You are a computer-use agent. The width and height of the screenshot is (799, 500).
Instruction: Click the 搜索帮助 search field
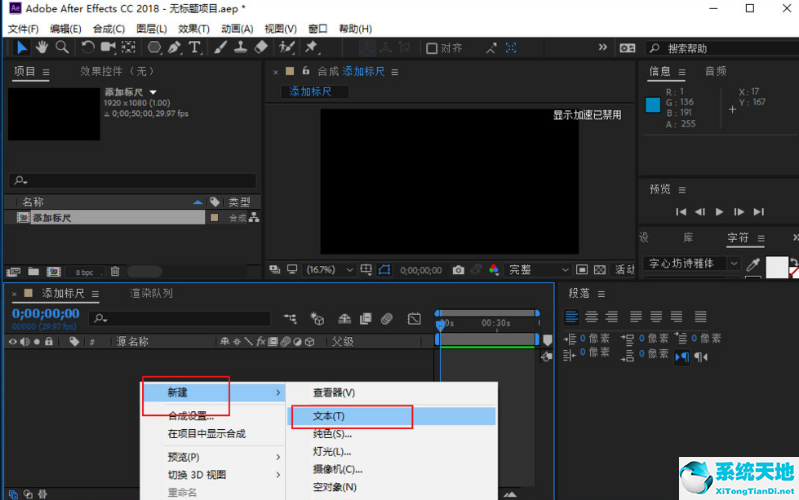tap(723, 48)
